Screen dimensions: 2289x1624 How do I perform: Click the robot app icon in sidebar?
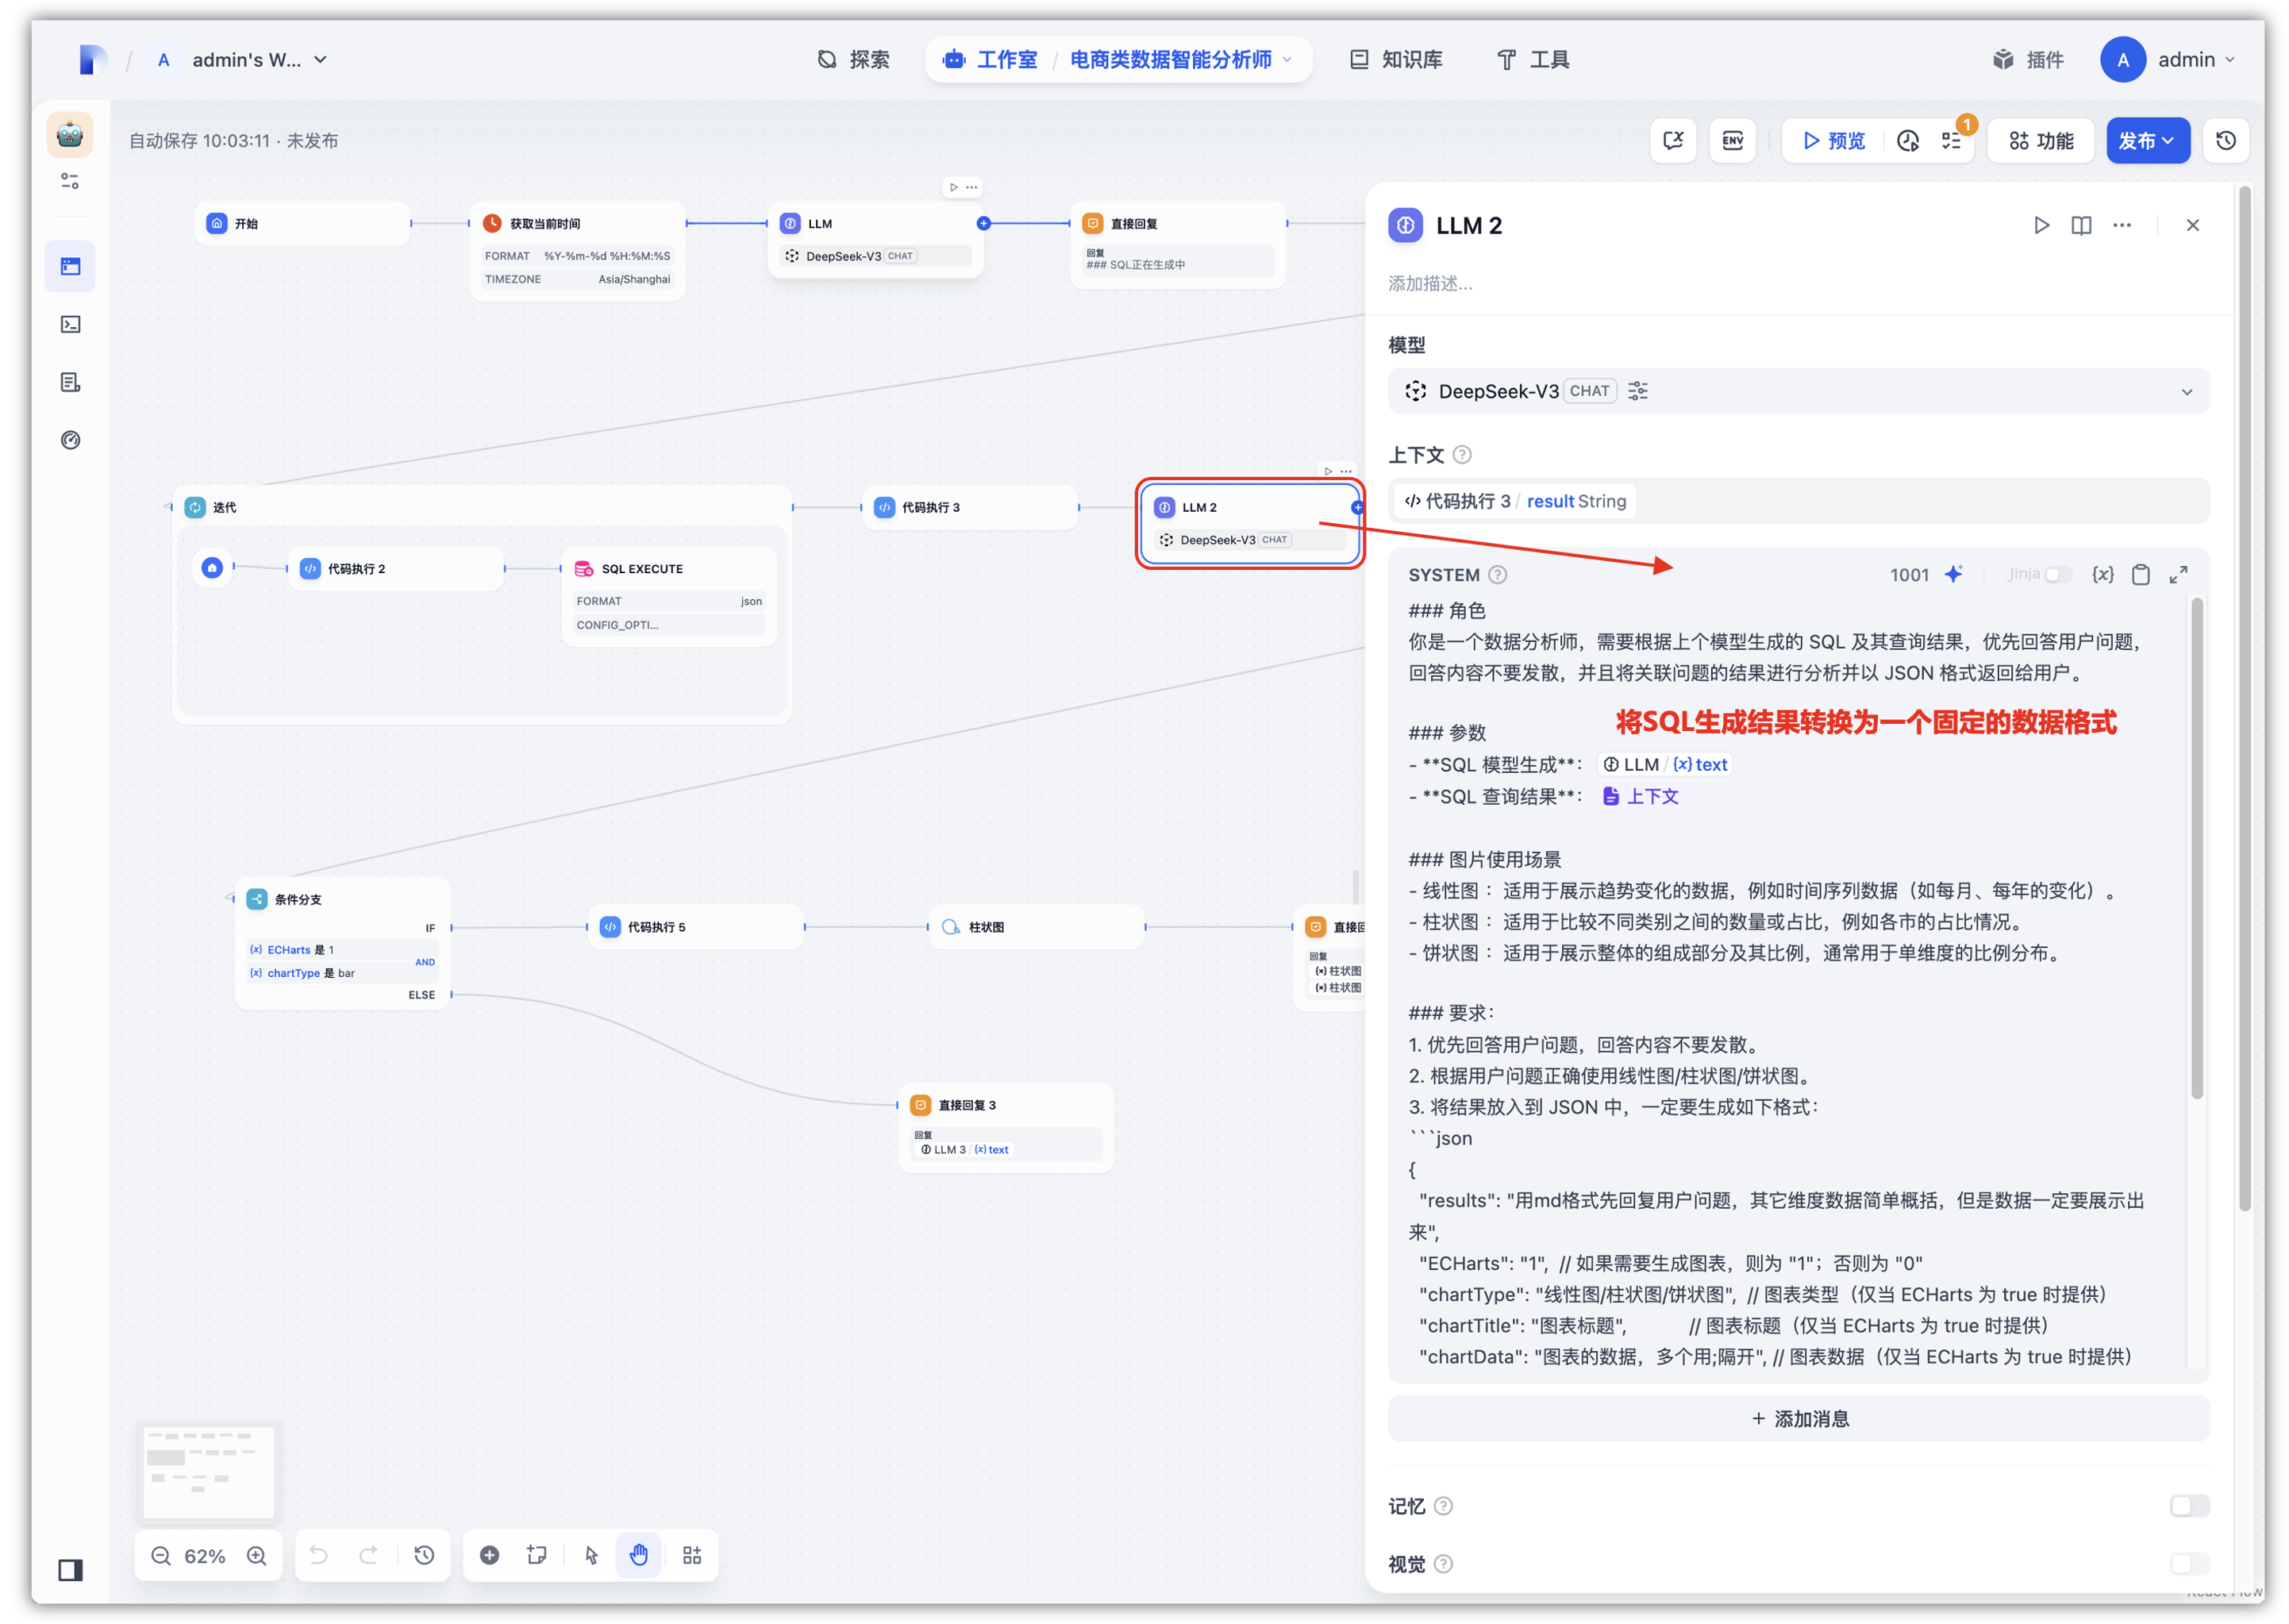pos(70,134)
